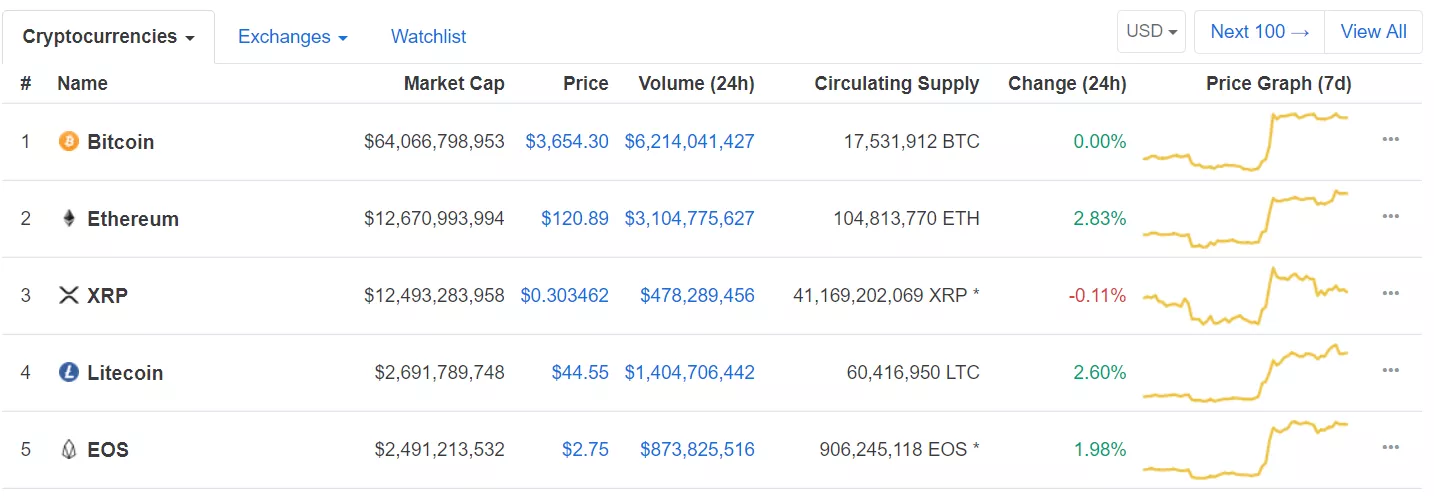Click the Ethereum diamond logo icon
Screen dimensions: 1434x496
point(69,218)
